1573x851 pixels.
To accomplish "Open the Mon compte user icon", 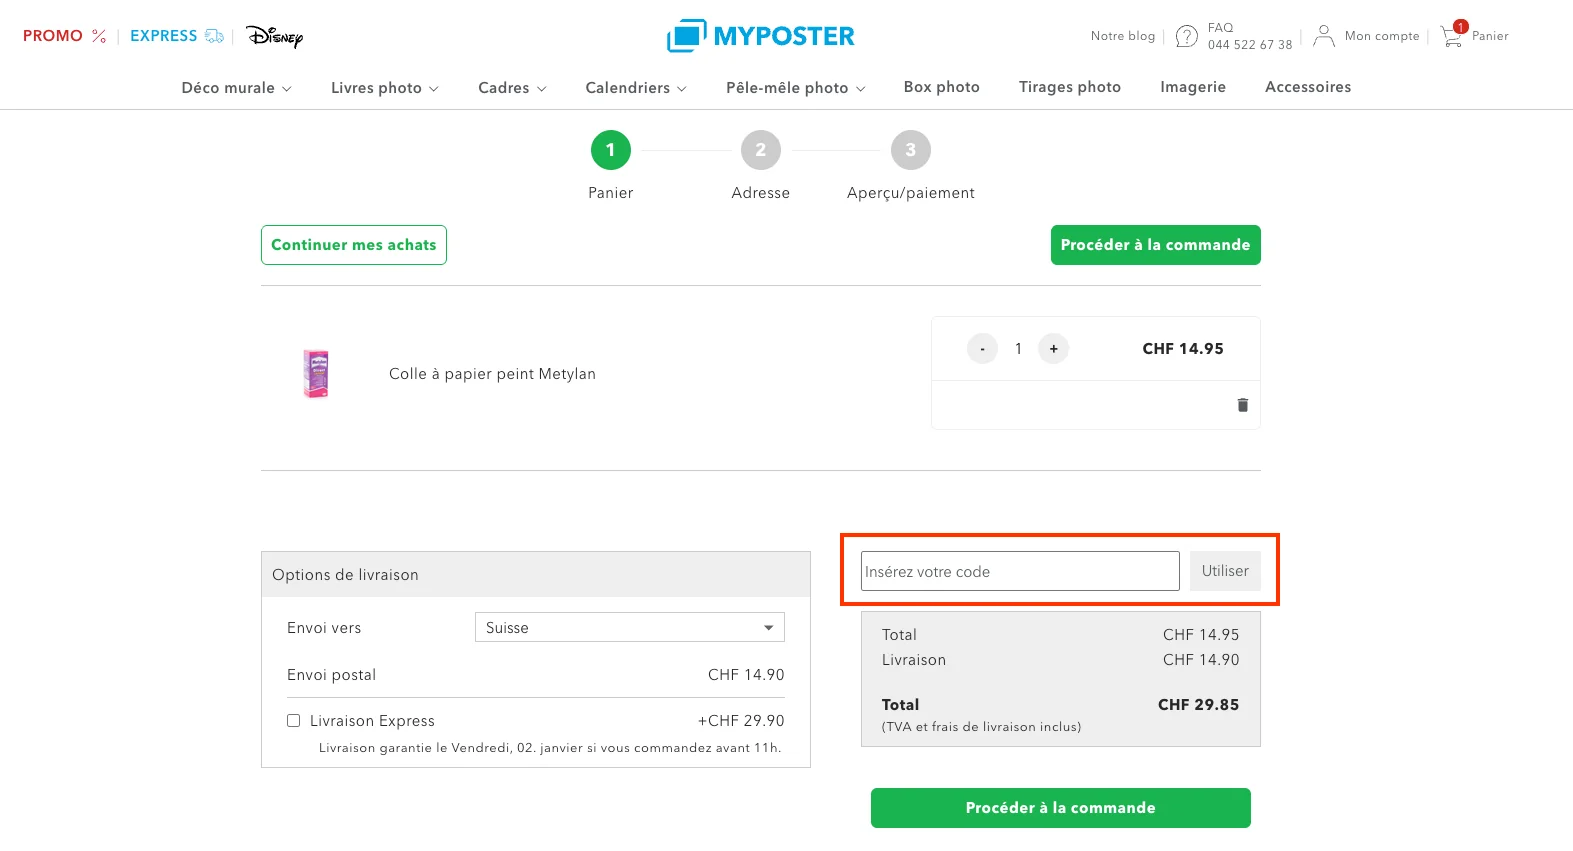I will (x=1323, y=36).
